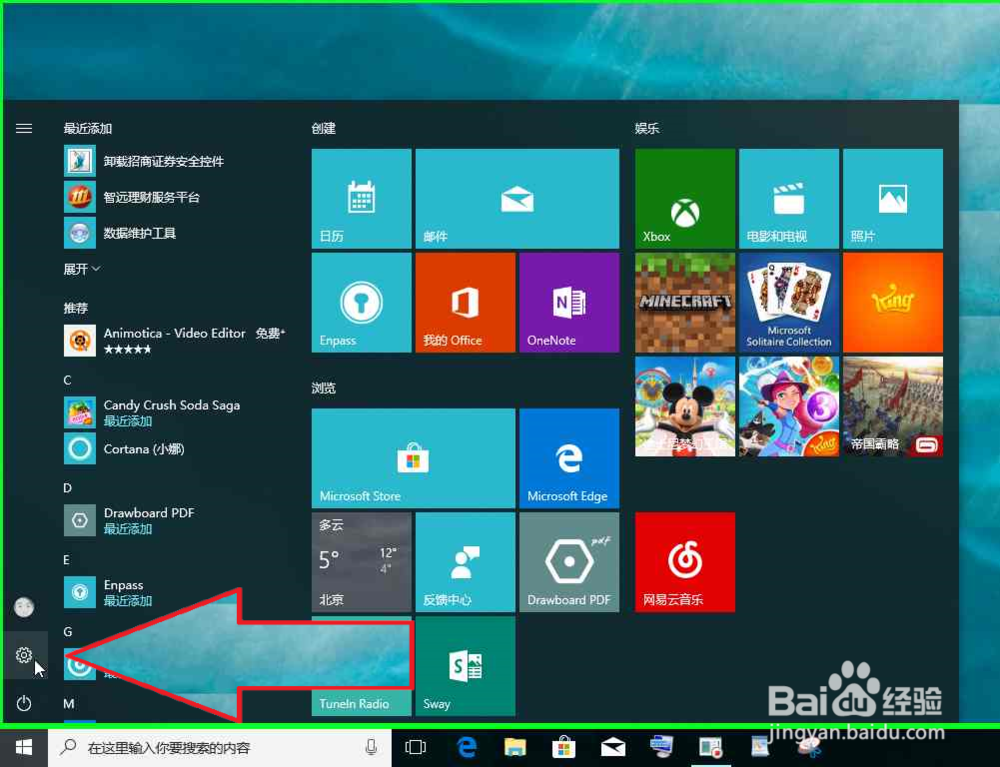Click the Windows Start button
The width and height of the screenshot is (1000, 767).
click(x=24, y=747)
